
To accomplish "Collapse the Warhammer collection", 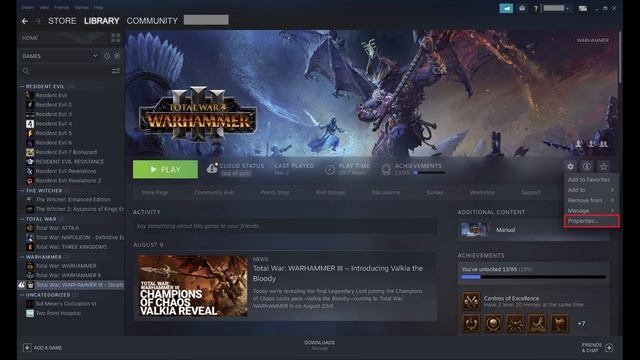I will [22, 257].
